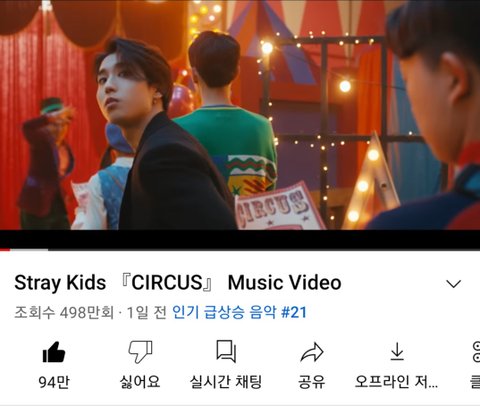Tap the download arrow icon
The height and width of the screenshot is (406, 480).
397,352
